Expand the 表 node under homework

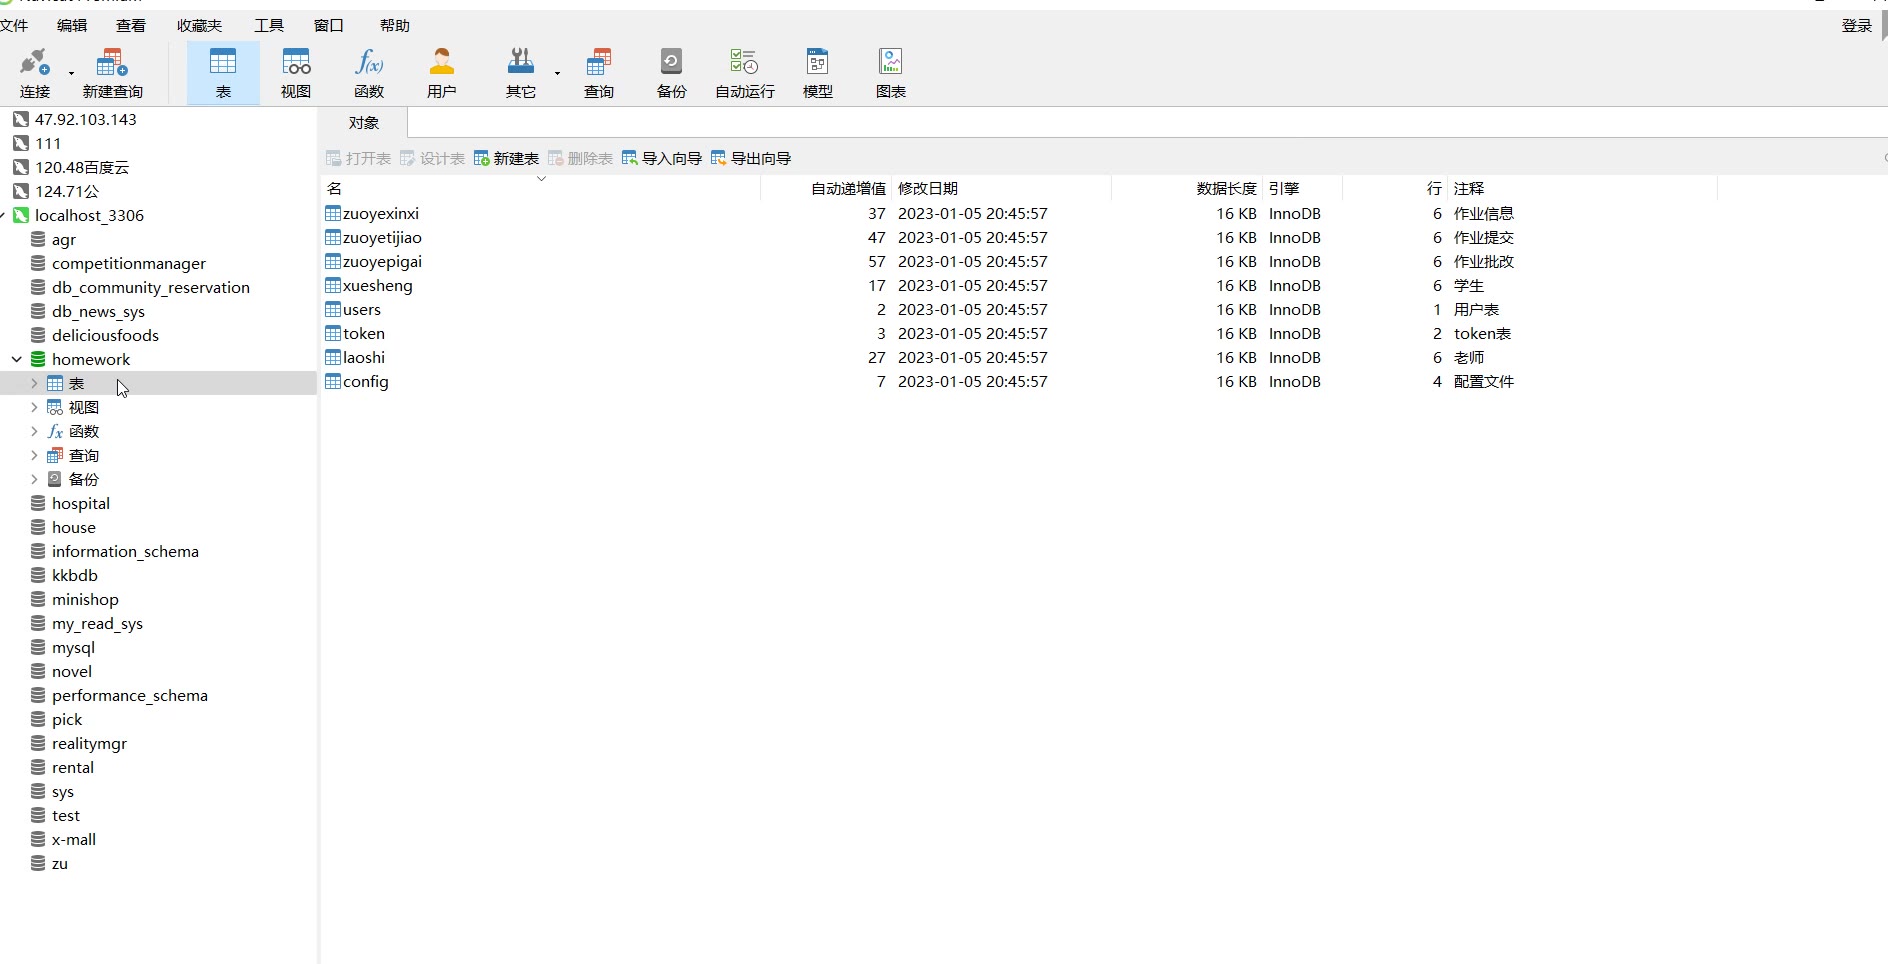click(34, 383)
